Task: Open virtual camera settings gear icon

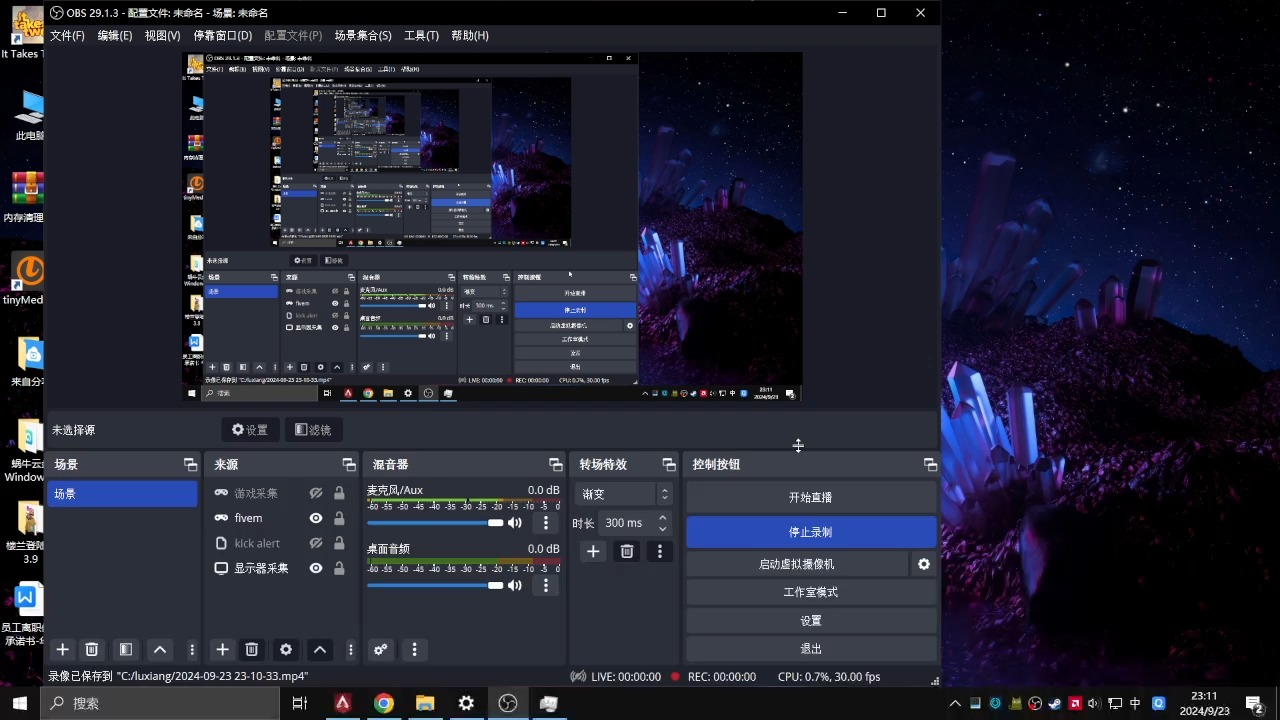Action: 924,564
